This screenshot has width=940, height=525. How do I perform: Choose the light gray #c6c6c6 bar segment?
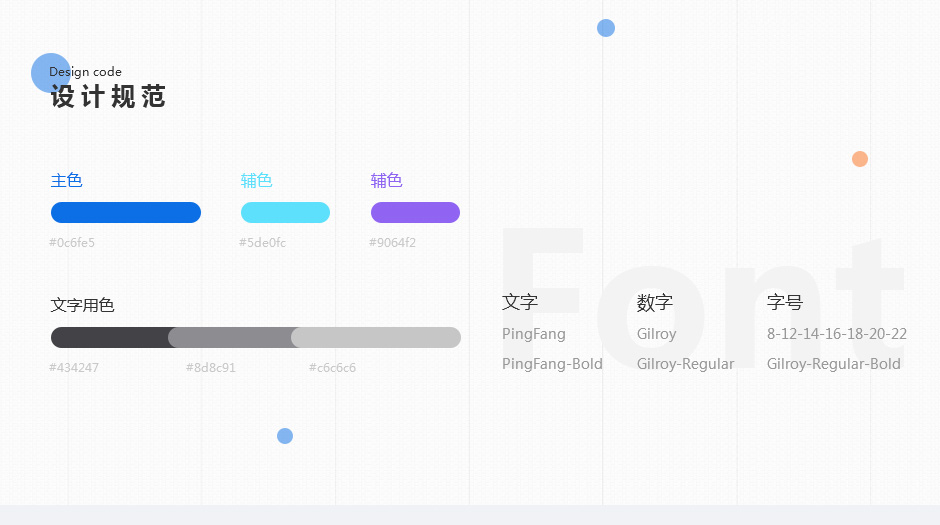pos(376,337)
